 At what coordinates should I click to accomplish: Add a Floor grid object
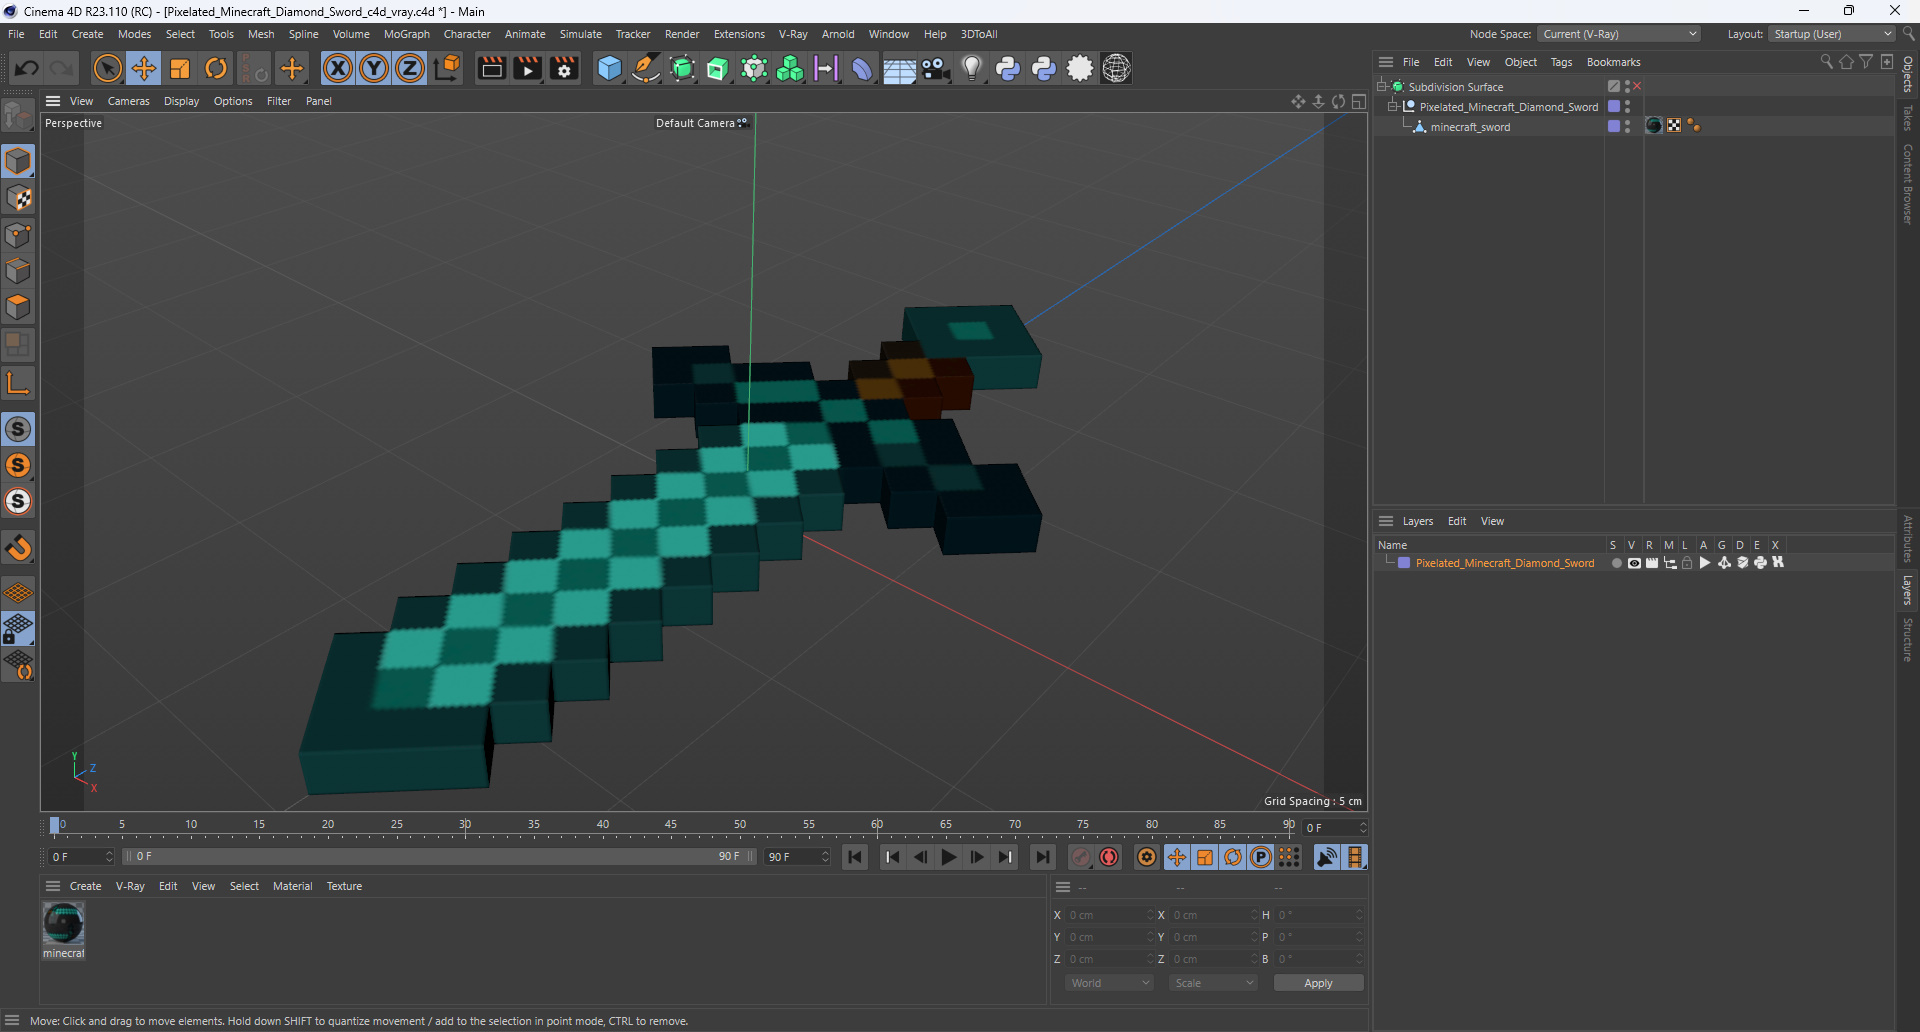tap(899, 68)
